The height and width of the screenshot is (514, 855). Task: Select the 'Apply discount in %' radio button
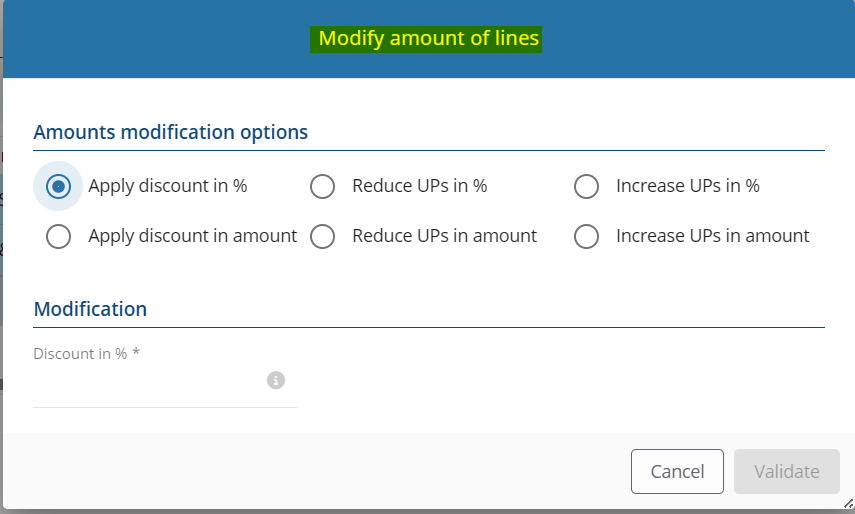point(59,186)
